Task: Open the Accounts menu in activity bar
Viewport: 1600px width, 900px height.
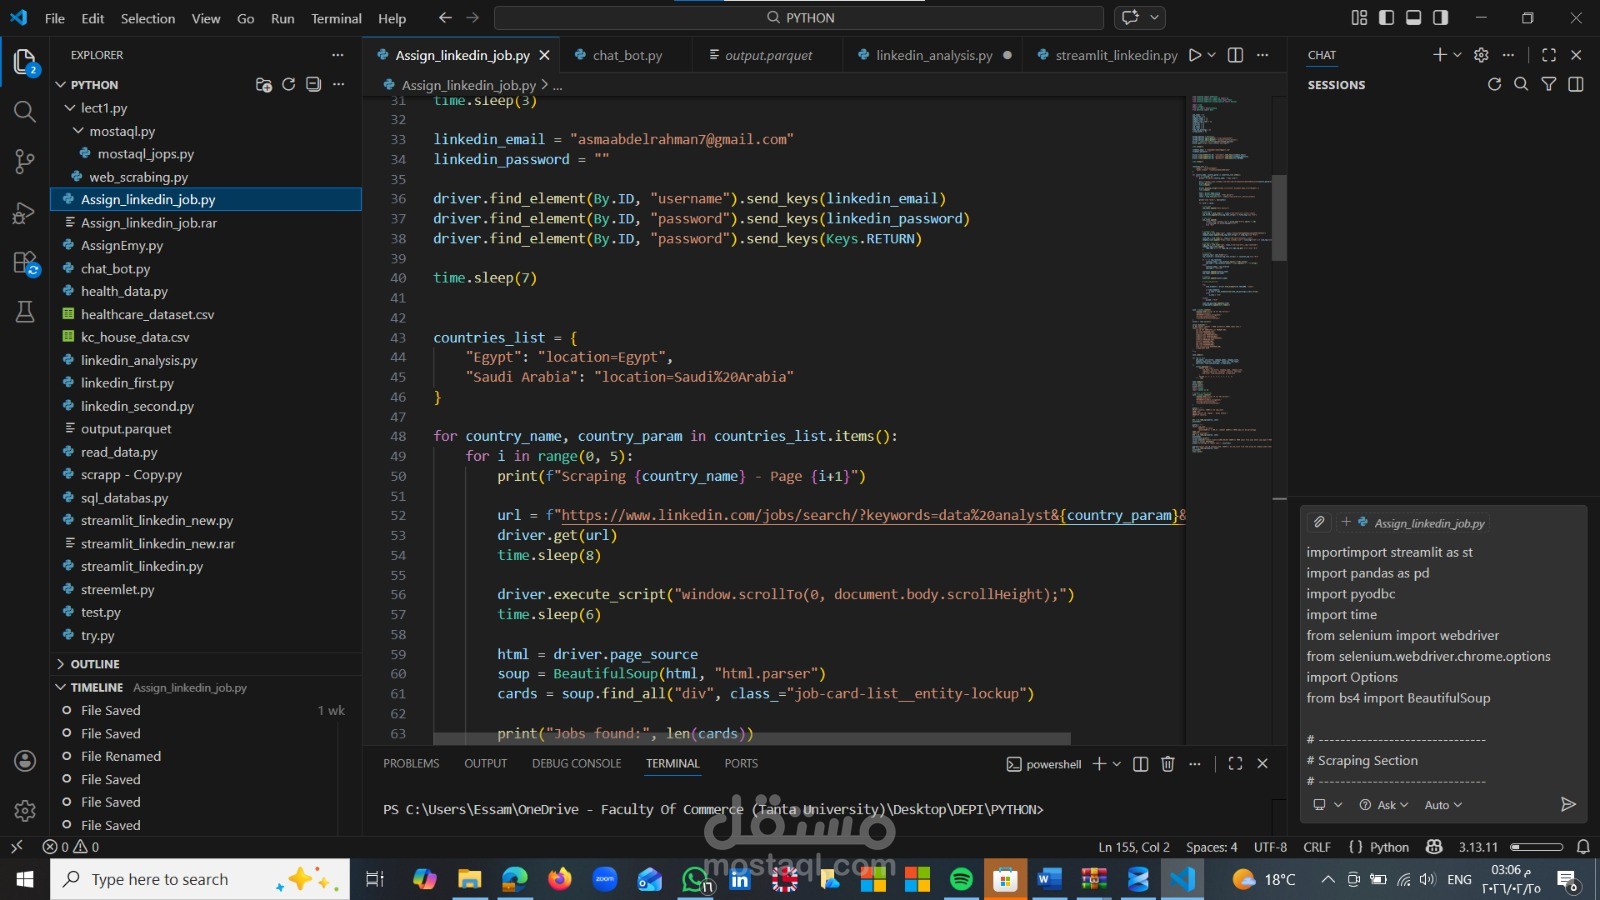Action: click(25, 761)
